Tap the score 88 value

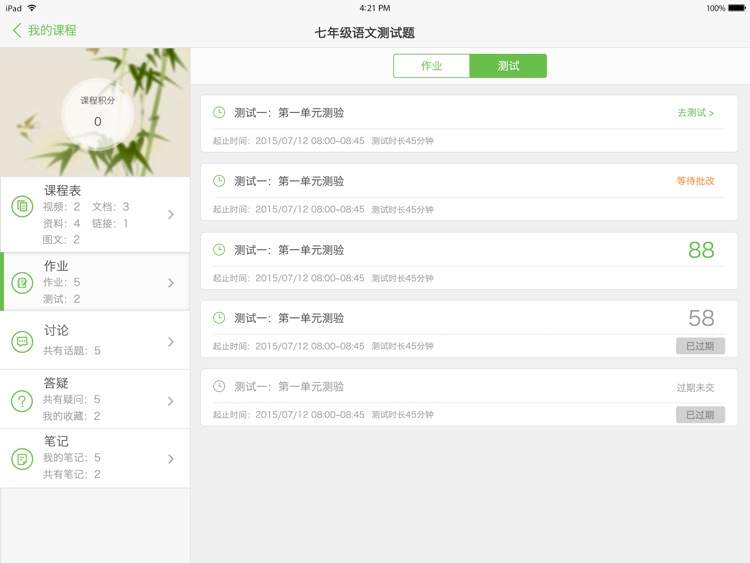pyautogui.click(x=701, y=250)
